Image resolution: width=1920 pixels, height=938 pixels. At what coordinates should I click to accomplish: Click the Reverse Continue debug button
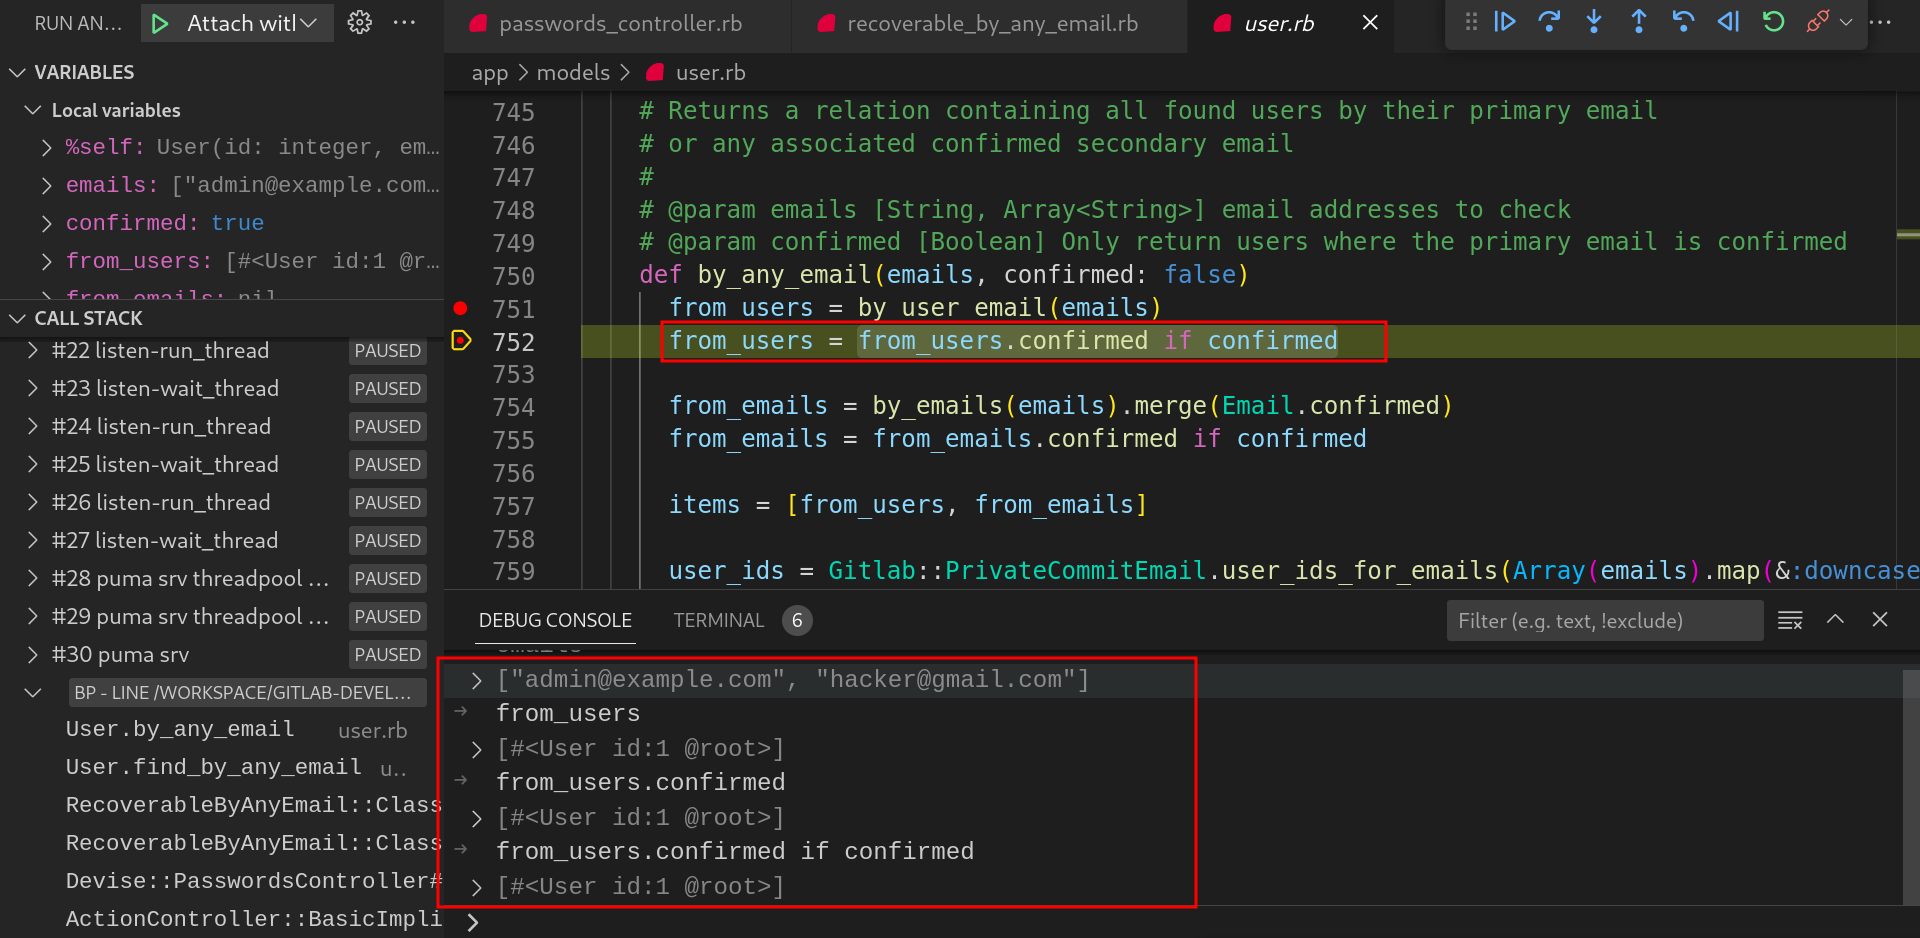[x=1729, y=22]
